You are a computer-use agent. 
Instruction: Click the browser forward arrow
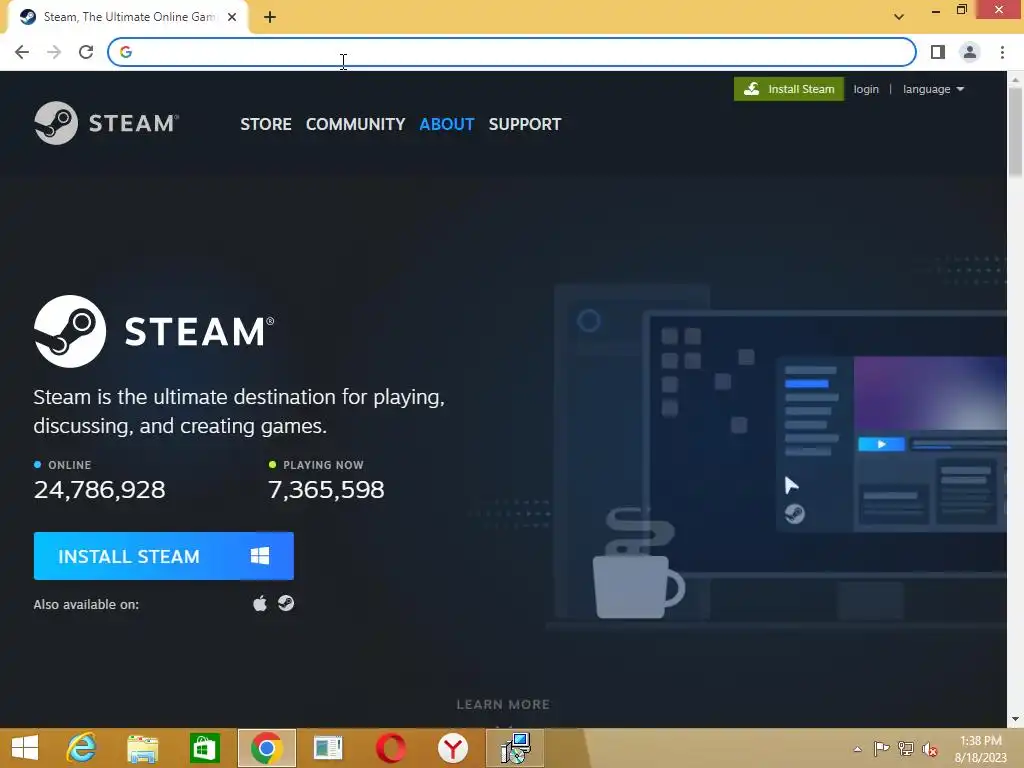pos(54,52)
